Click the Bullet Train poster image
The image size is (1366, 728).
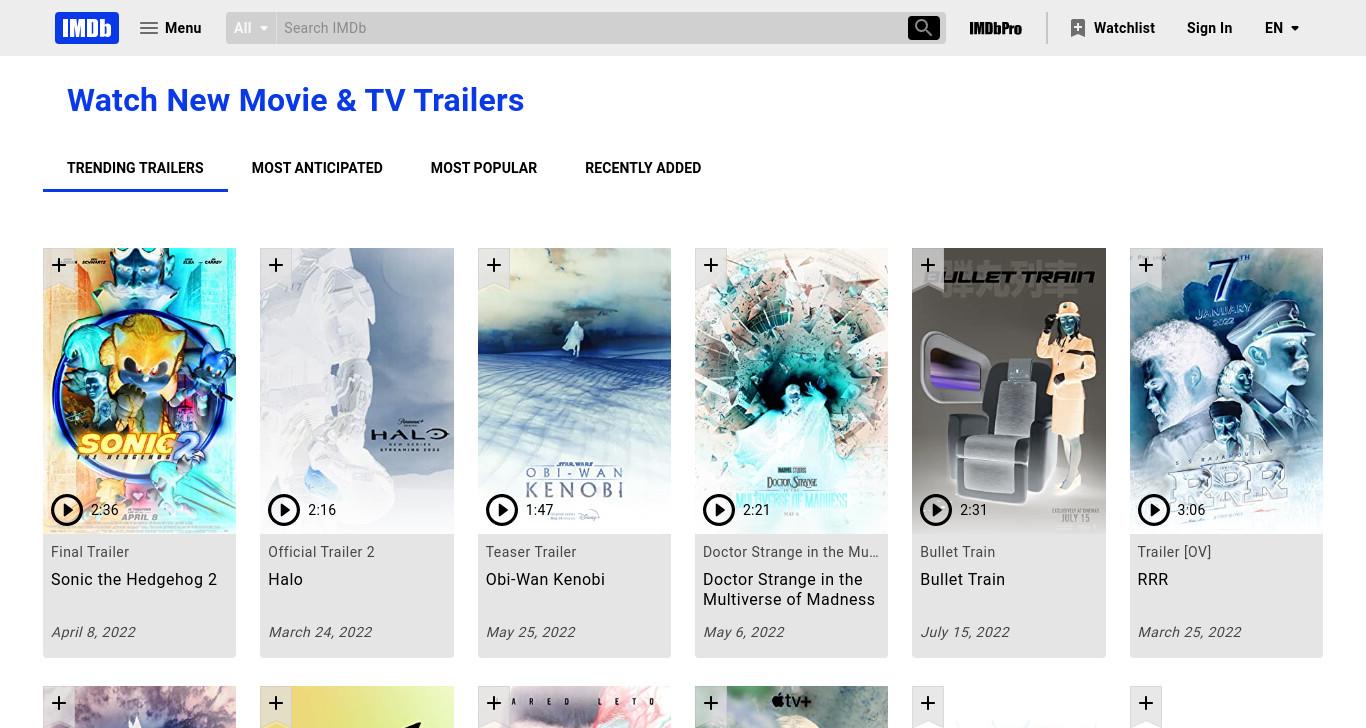[x=1009, y=390]
